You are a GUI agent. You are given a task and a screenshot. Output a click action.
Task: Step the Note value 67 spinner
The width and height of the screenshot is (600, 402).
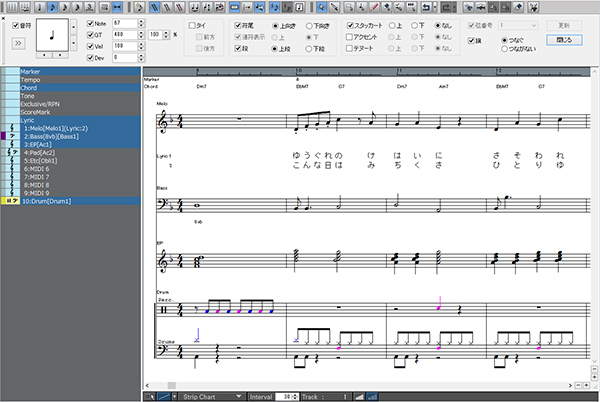point(141,23)
